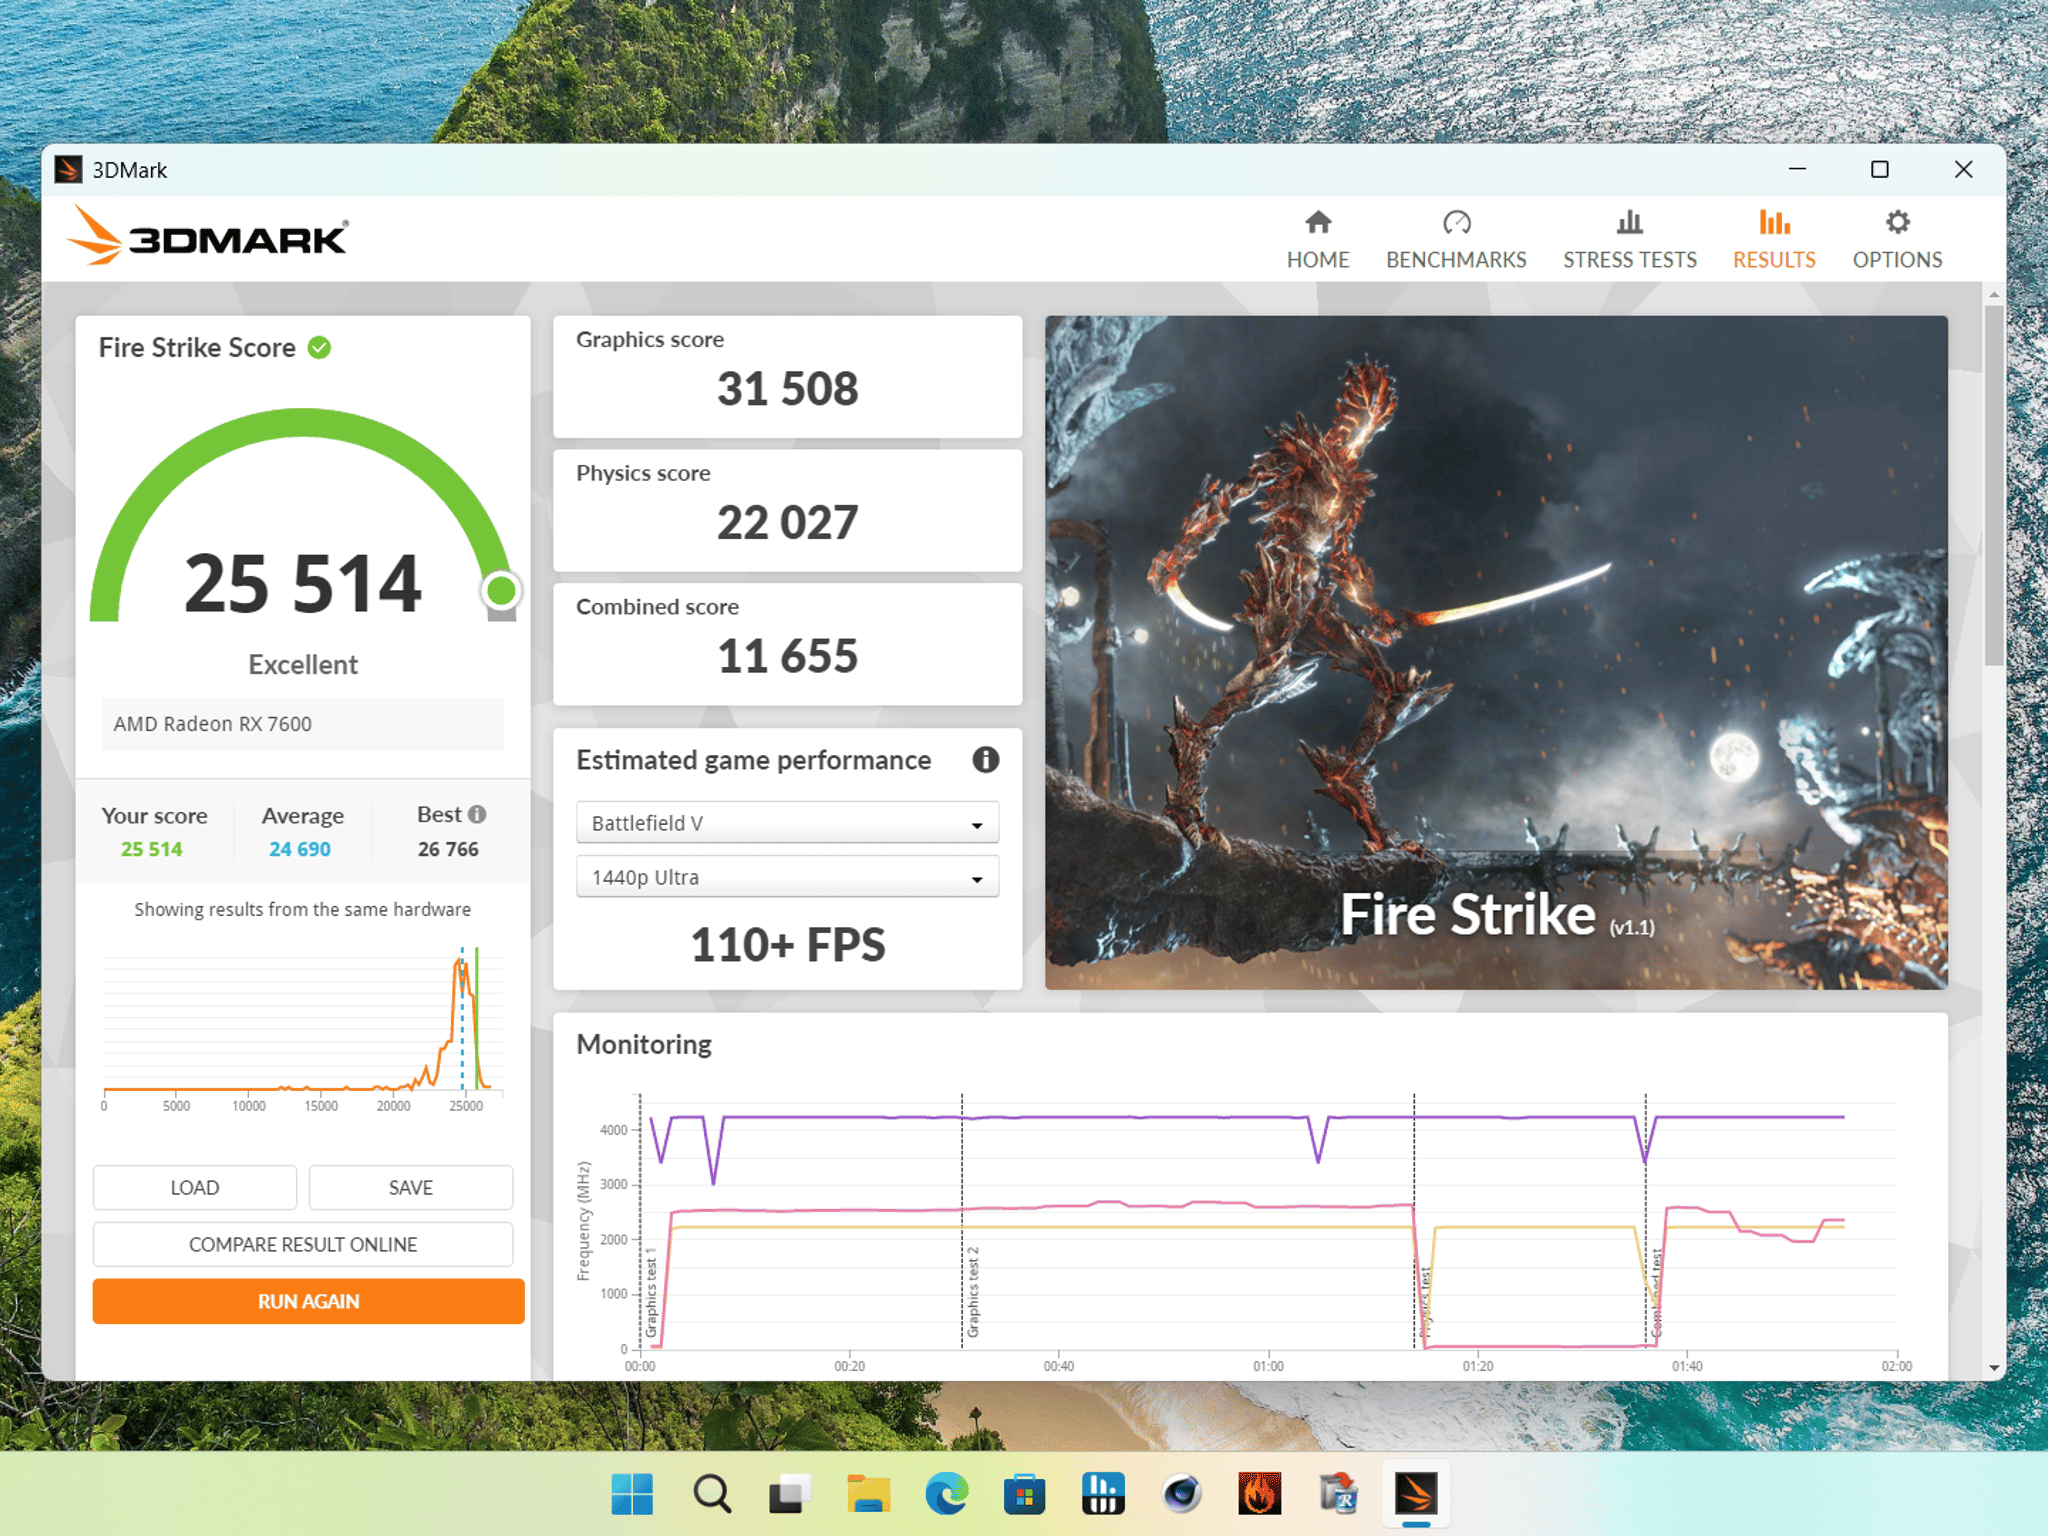The image size is (2048, 1536).
Task: Click the RUN AGAIN button
Action: [308, 1301]
